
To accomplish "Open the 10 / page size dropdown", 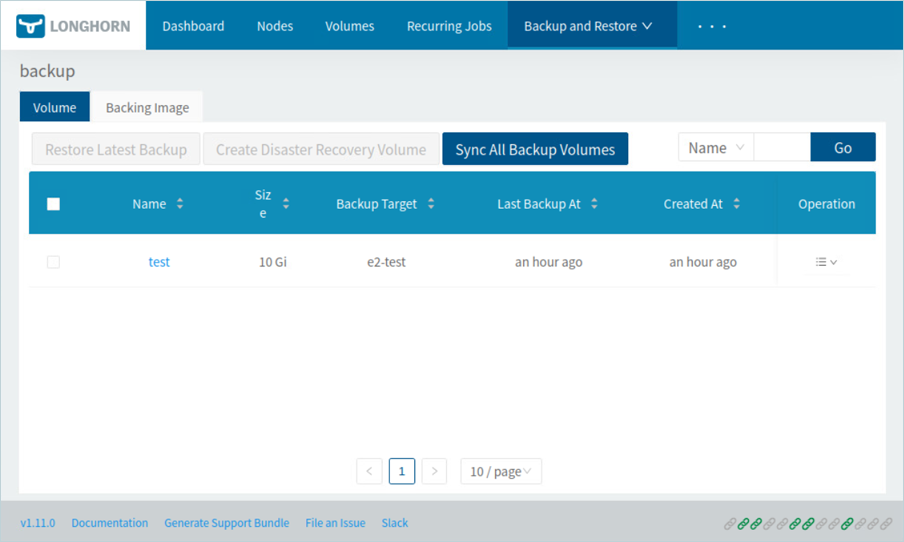I will tap(501, 471).
